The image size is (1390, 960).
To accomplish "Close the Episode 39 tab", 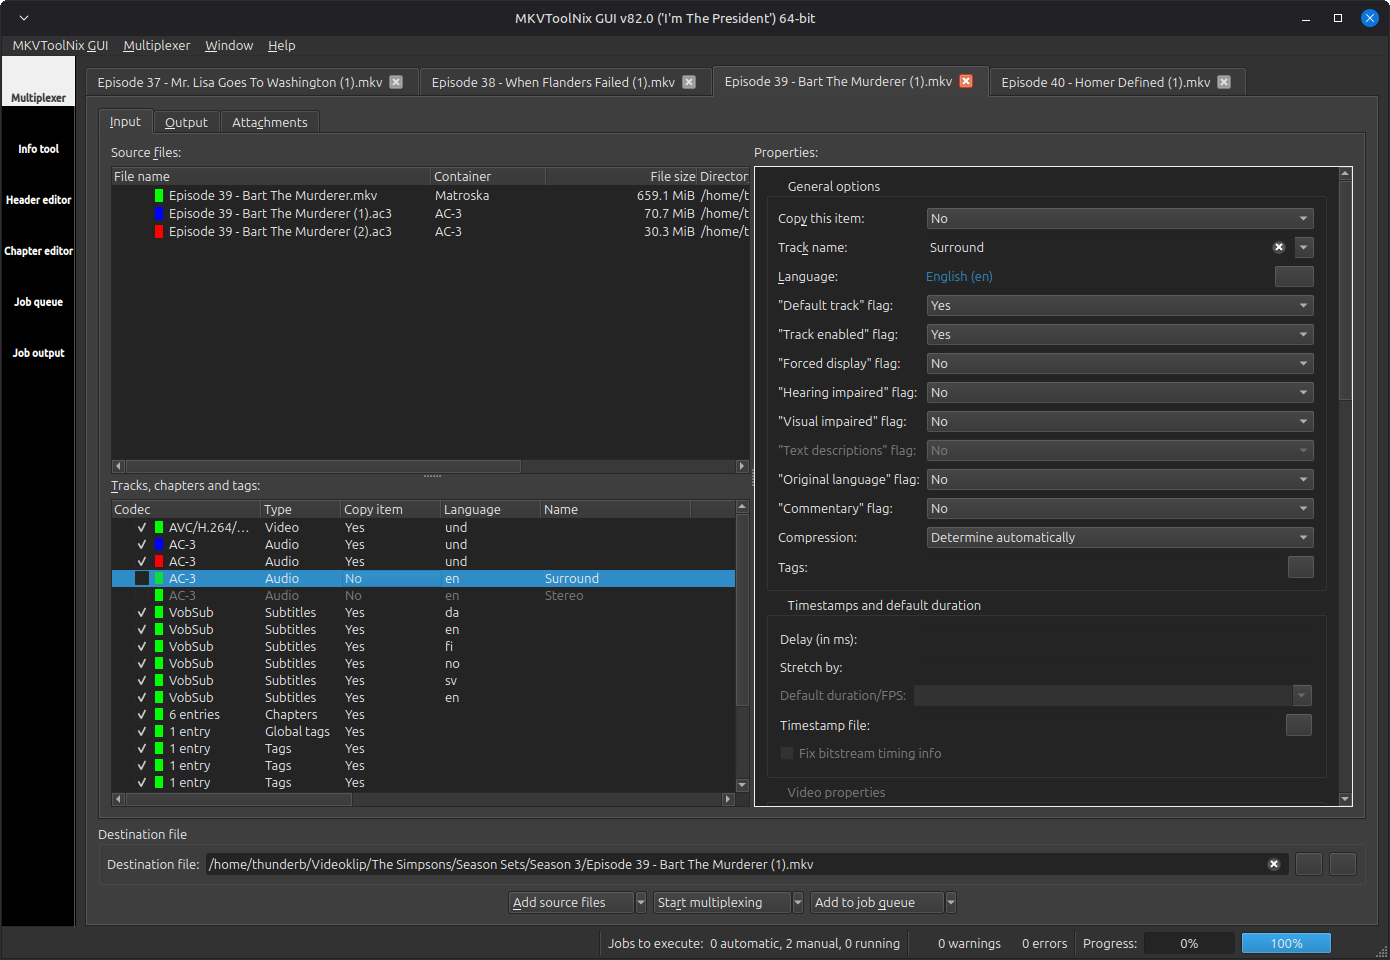I will click(x=966, y=81).
